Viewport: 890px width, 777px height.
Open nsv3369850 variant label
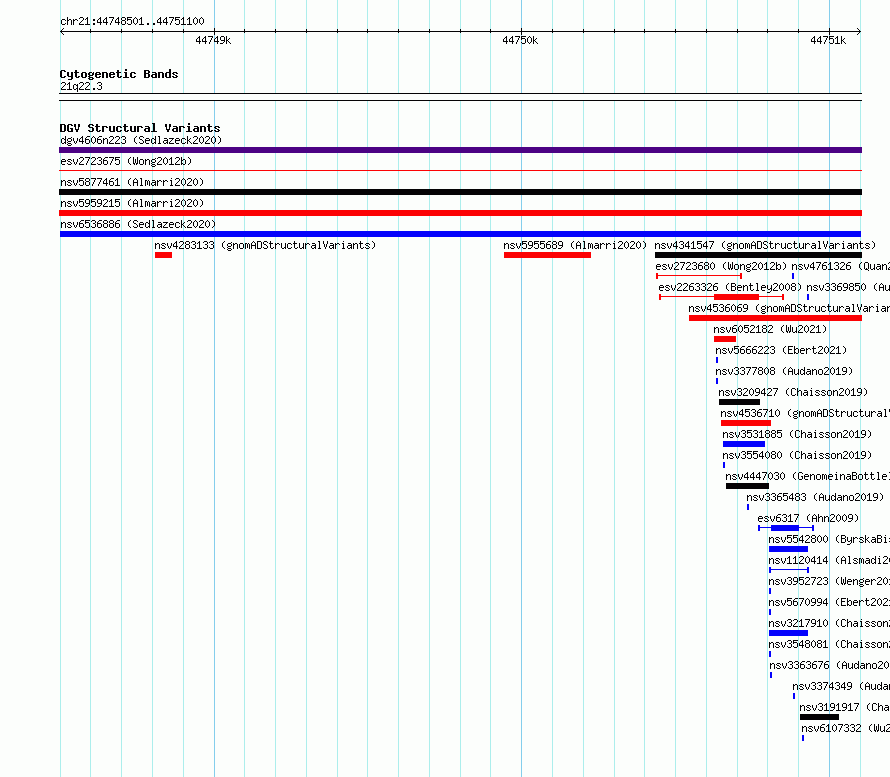click(848, 287)
